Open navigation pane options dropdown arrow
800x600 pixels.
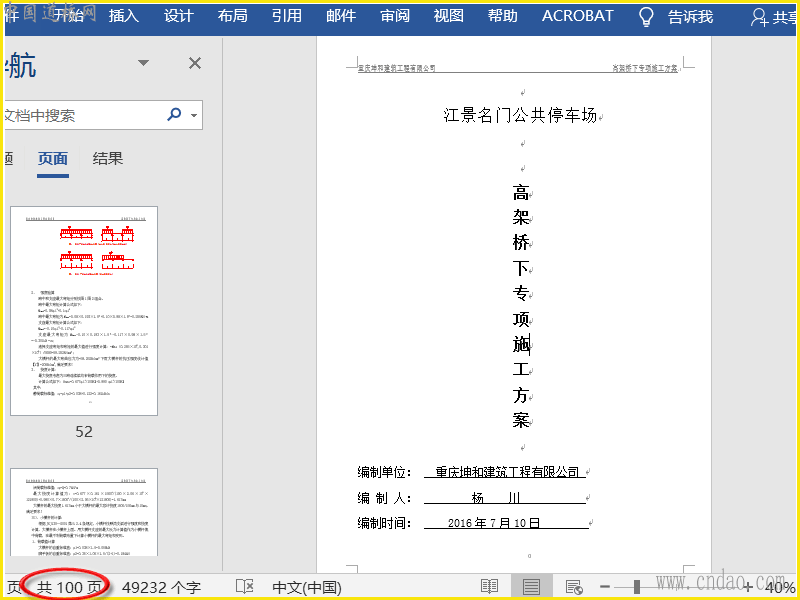[x=143, y=63]
